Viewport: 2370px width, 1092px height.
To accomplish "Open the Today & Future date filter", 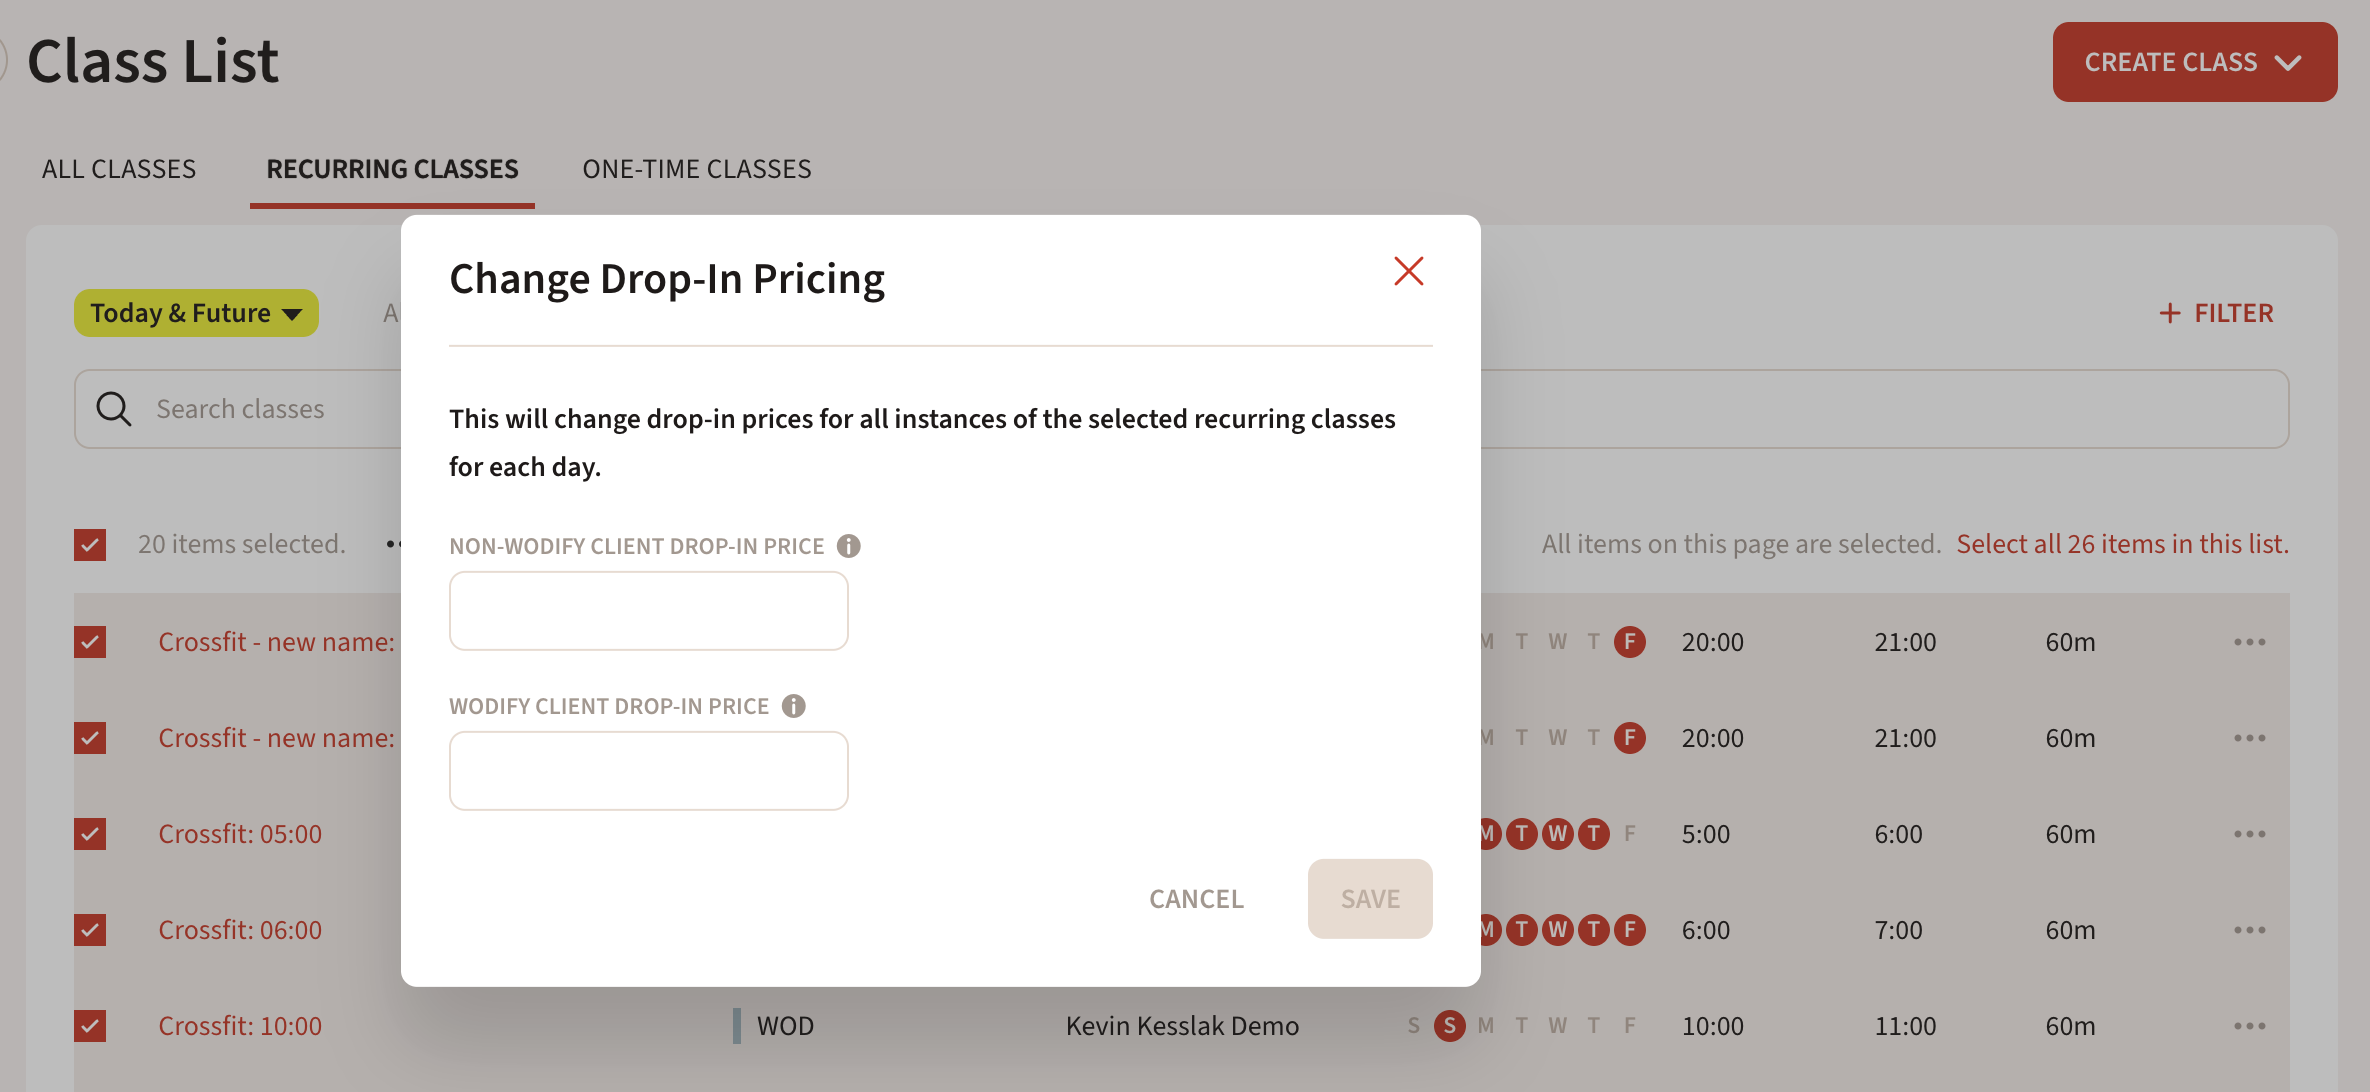I will 196,314.
